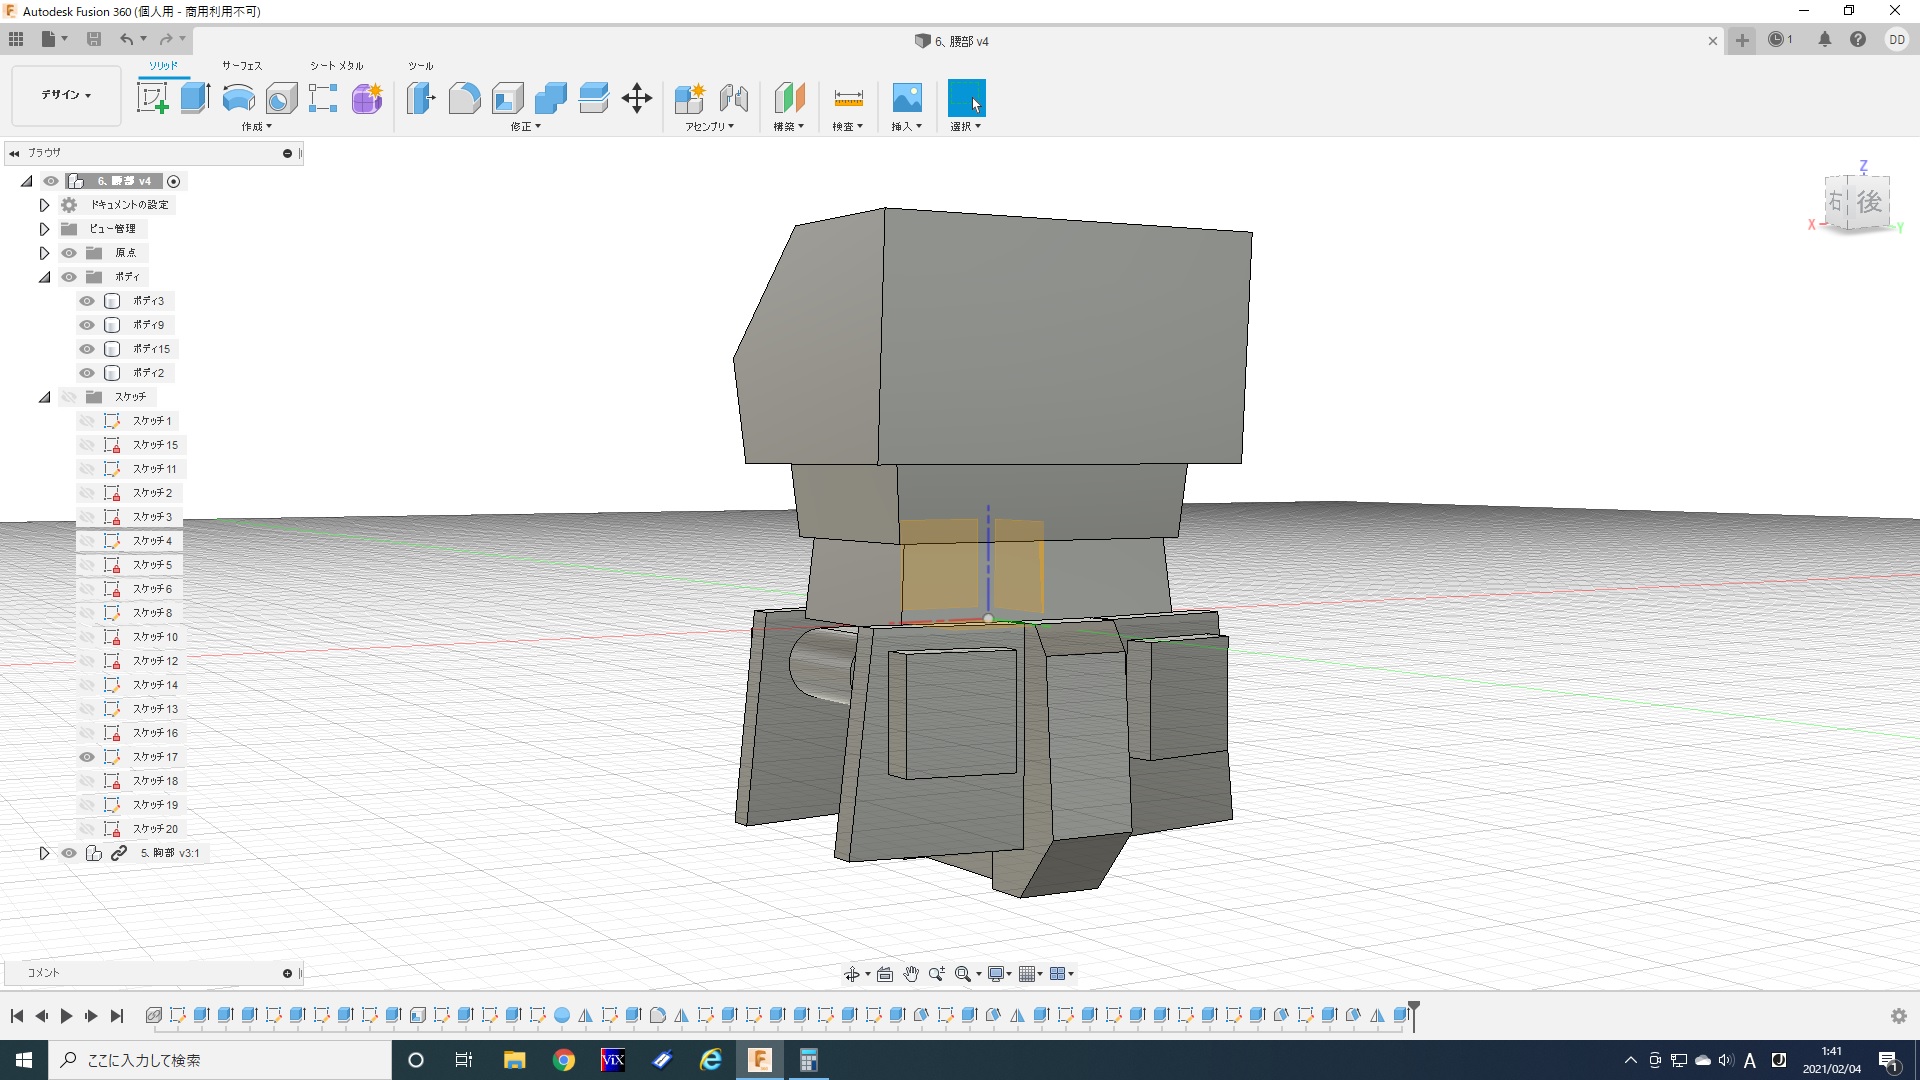The image size is (1920, 1080).
Task: Click the Insert image icon
Action: (906, 98)
